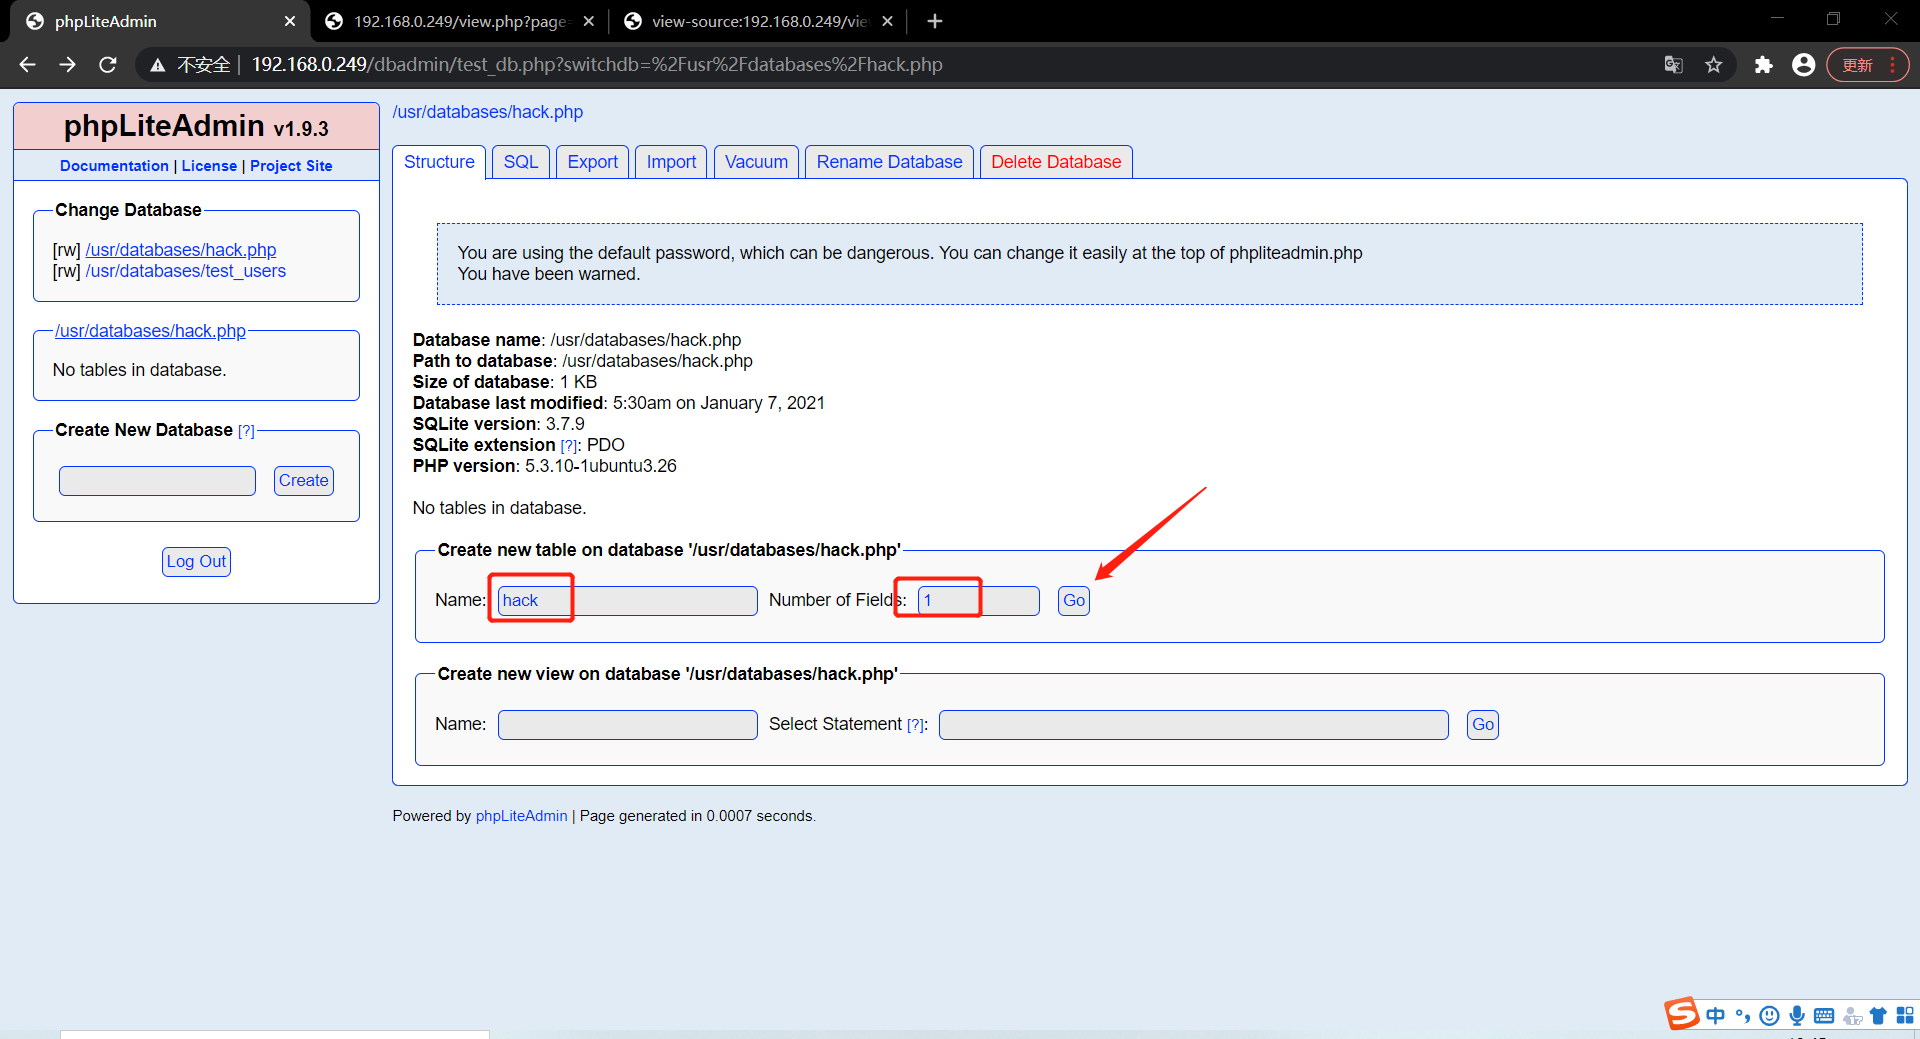Viewport: 1920px width, 1039px height.
Task: Open the Rename Database tab
Action: point(889,162)
